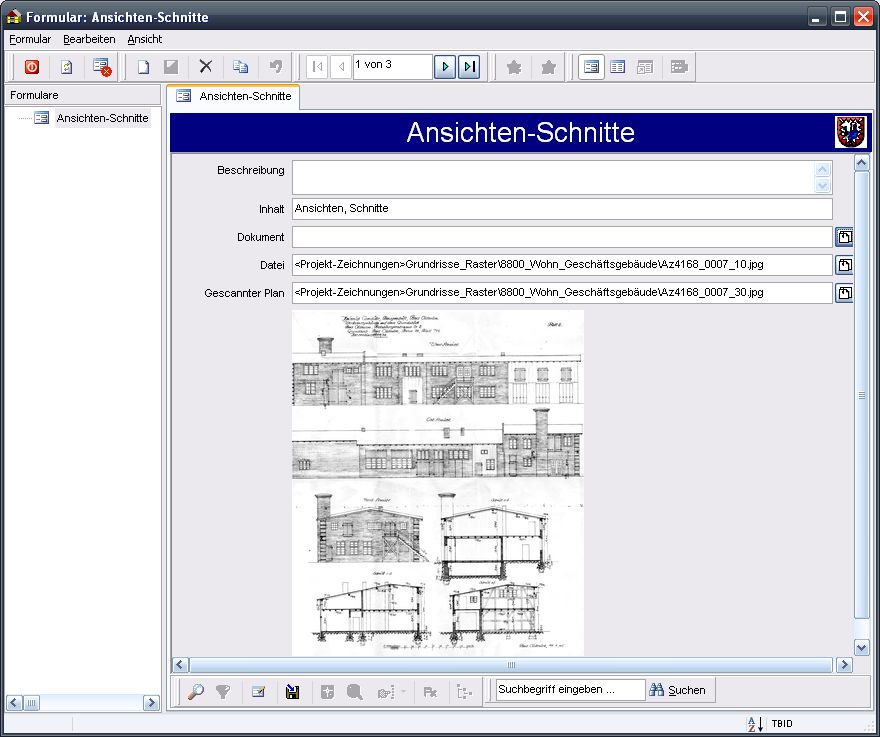Click the horizontal scrollbar below the plan image
This screenshot has height=737, width=880.
point(510,665)
